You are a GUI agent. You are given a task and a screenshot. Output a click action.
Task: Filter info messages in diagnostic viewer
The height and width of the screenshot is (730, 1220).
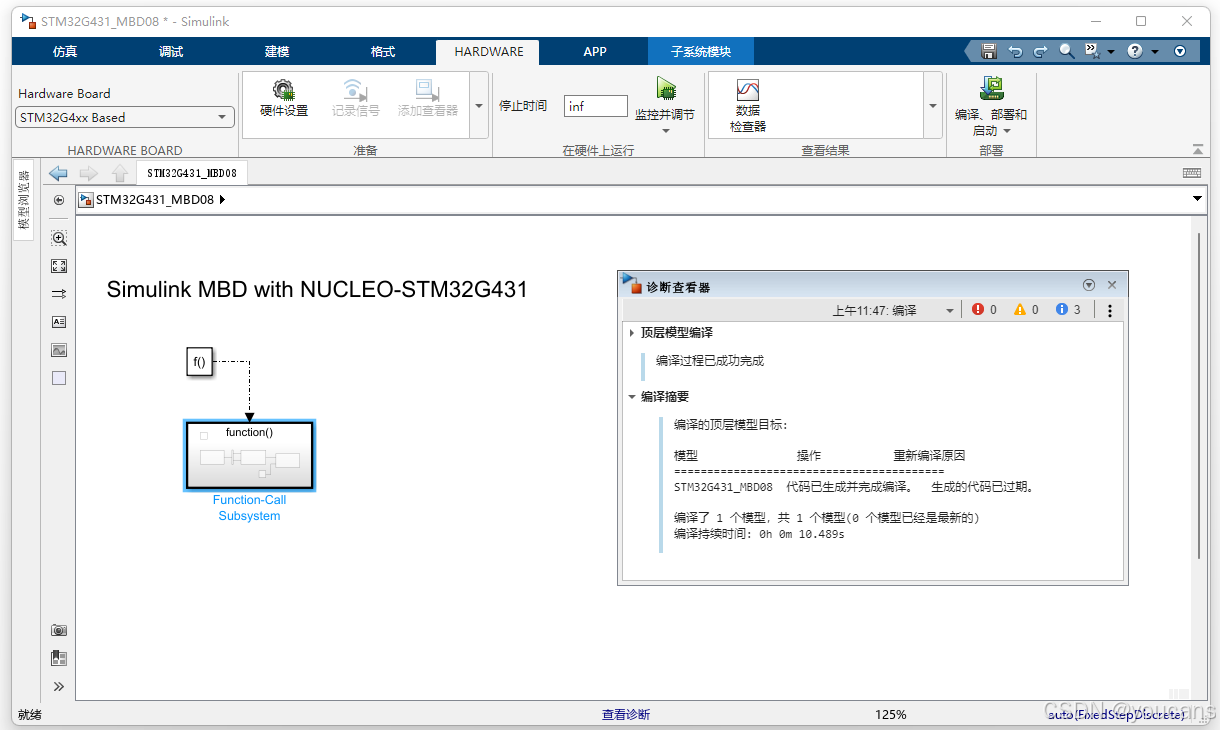(x=1068, y=310)
